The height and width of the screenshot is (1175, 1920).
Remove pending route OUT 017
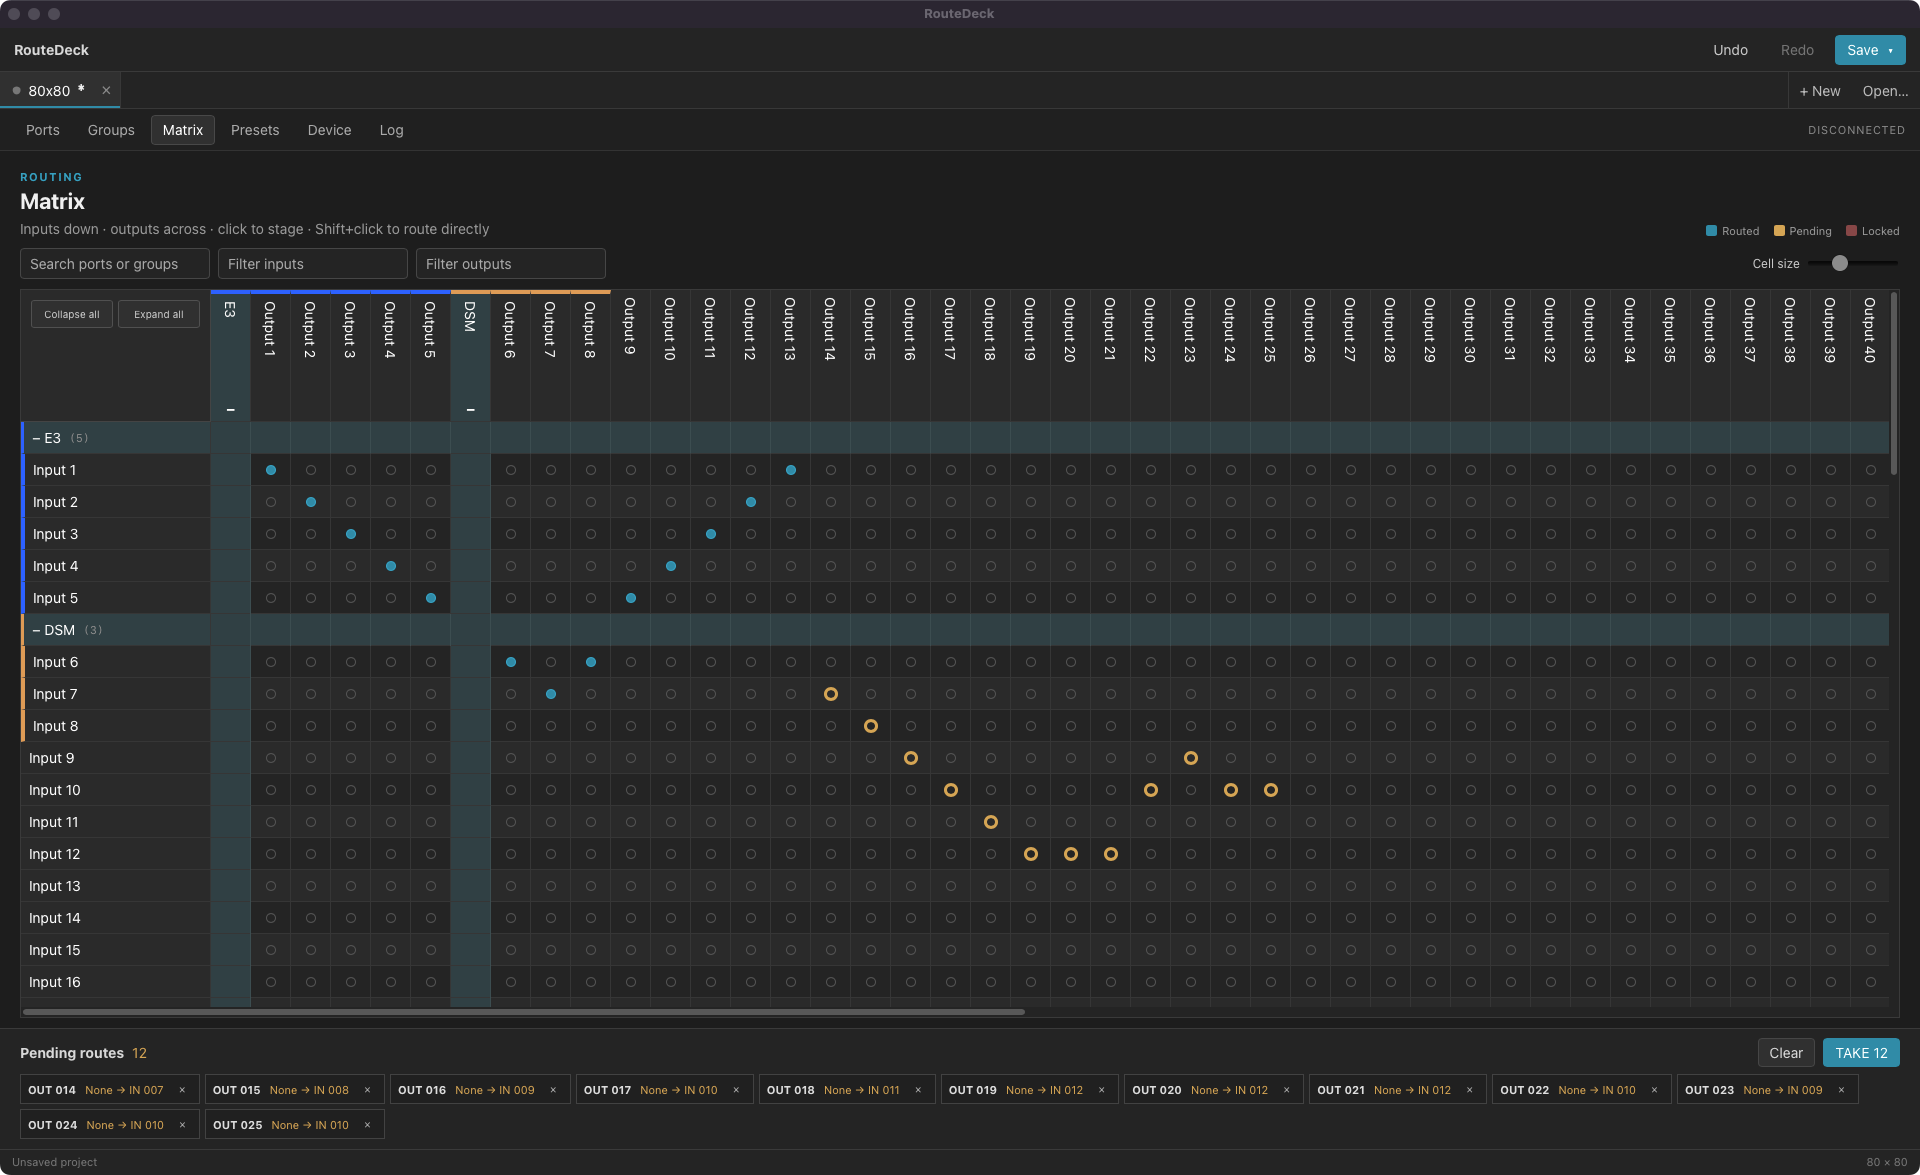(736, 1090)
